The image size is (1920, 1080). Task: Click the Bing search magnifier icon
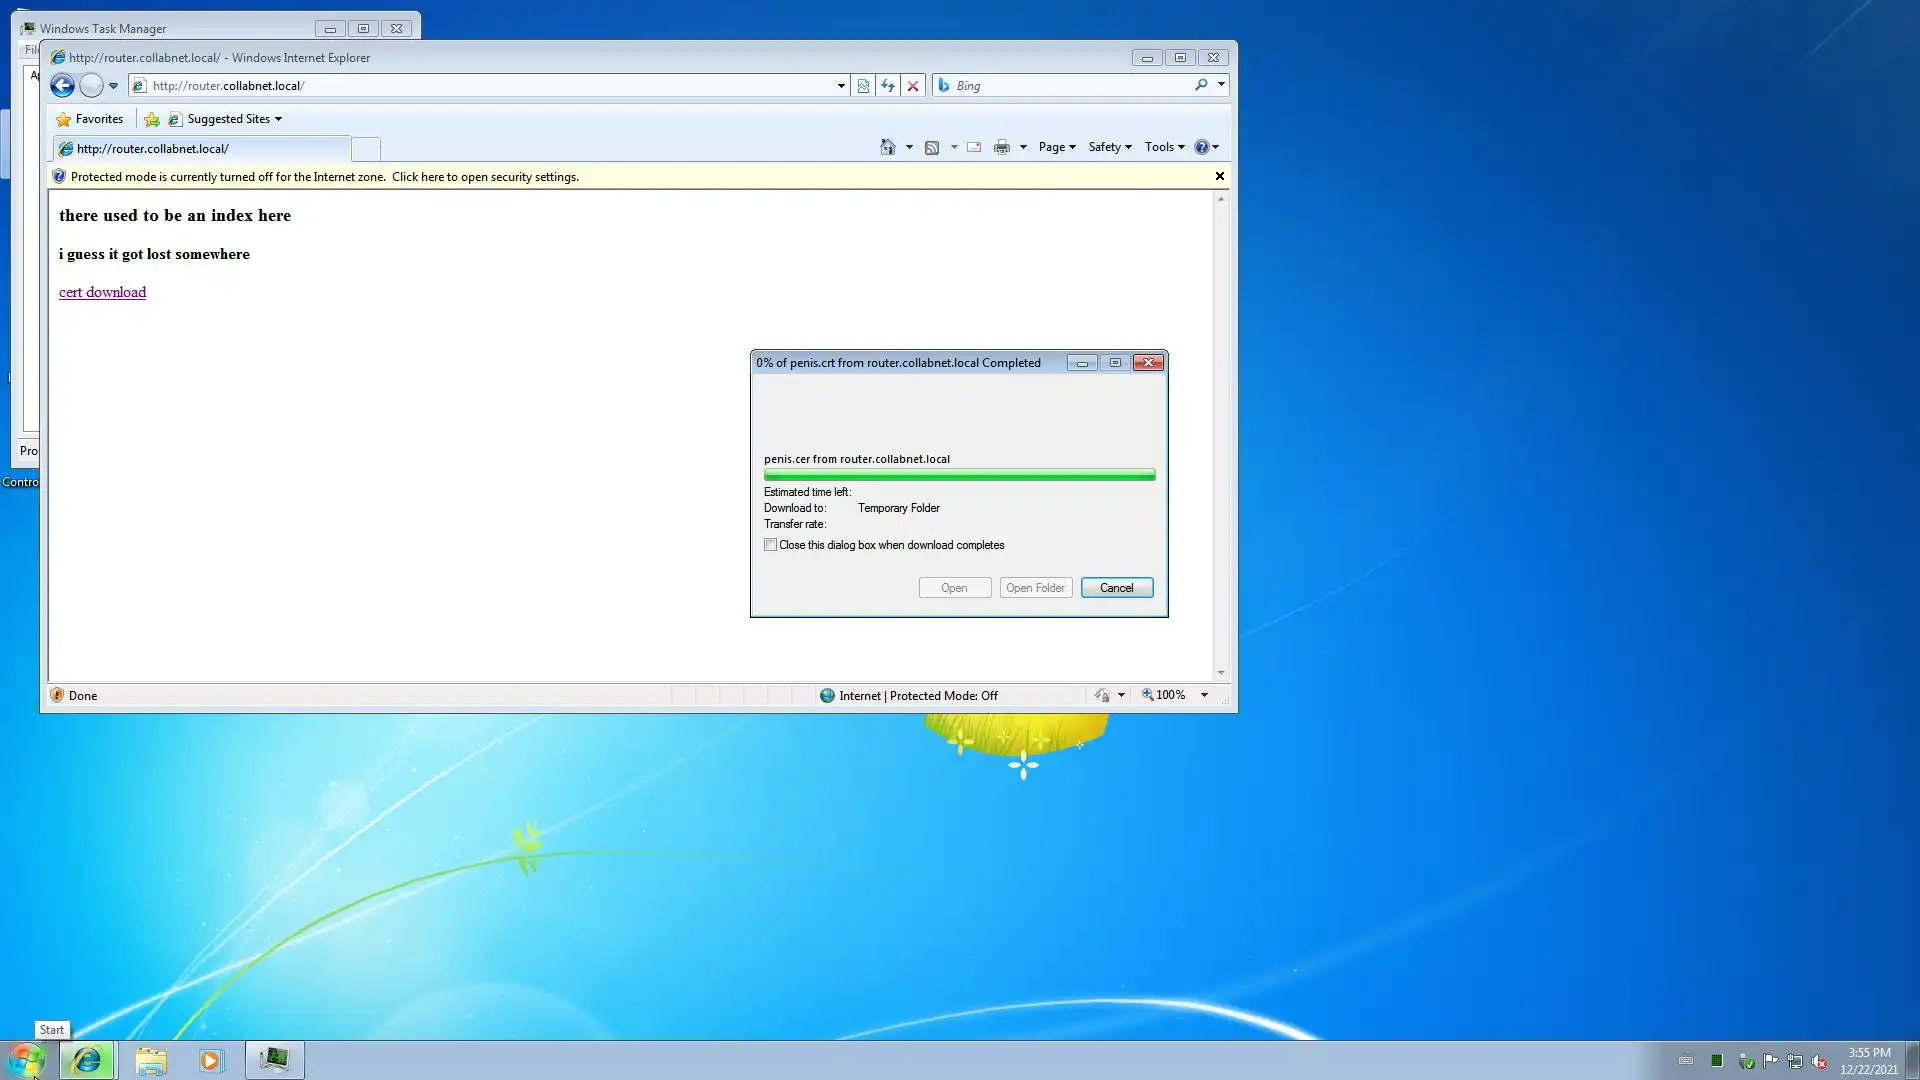tap(1201, 85)
